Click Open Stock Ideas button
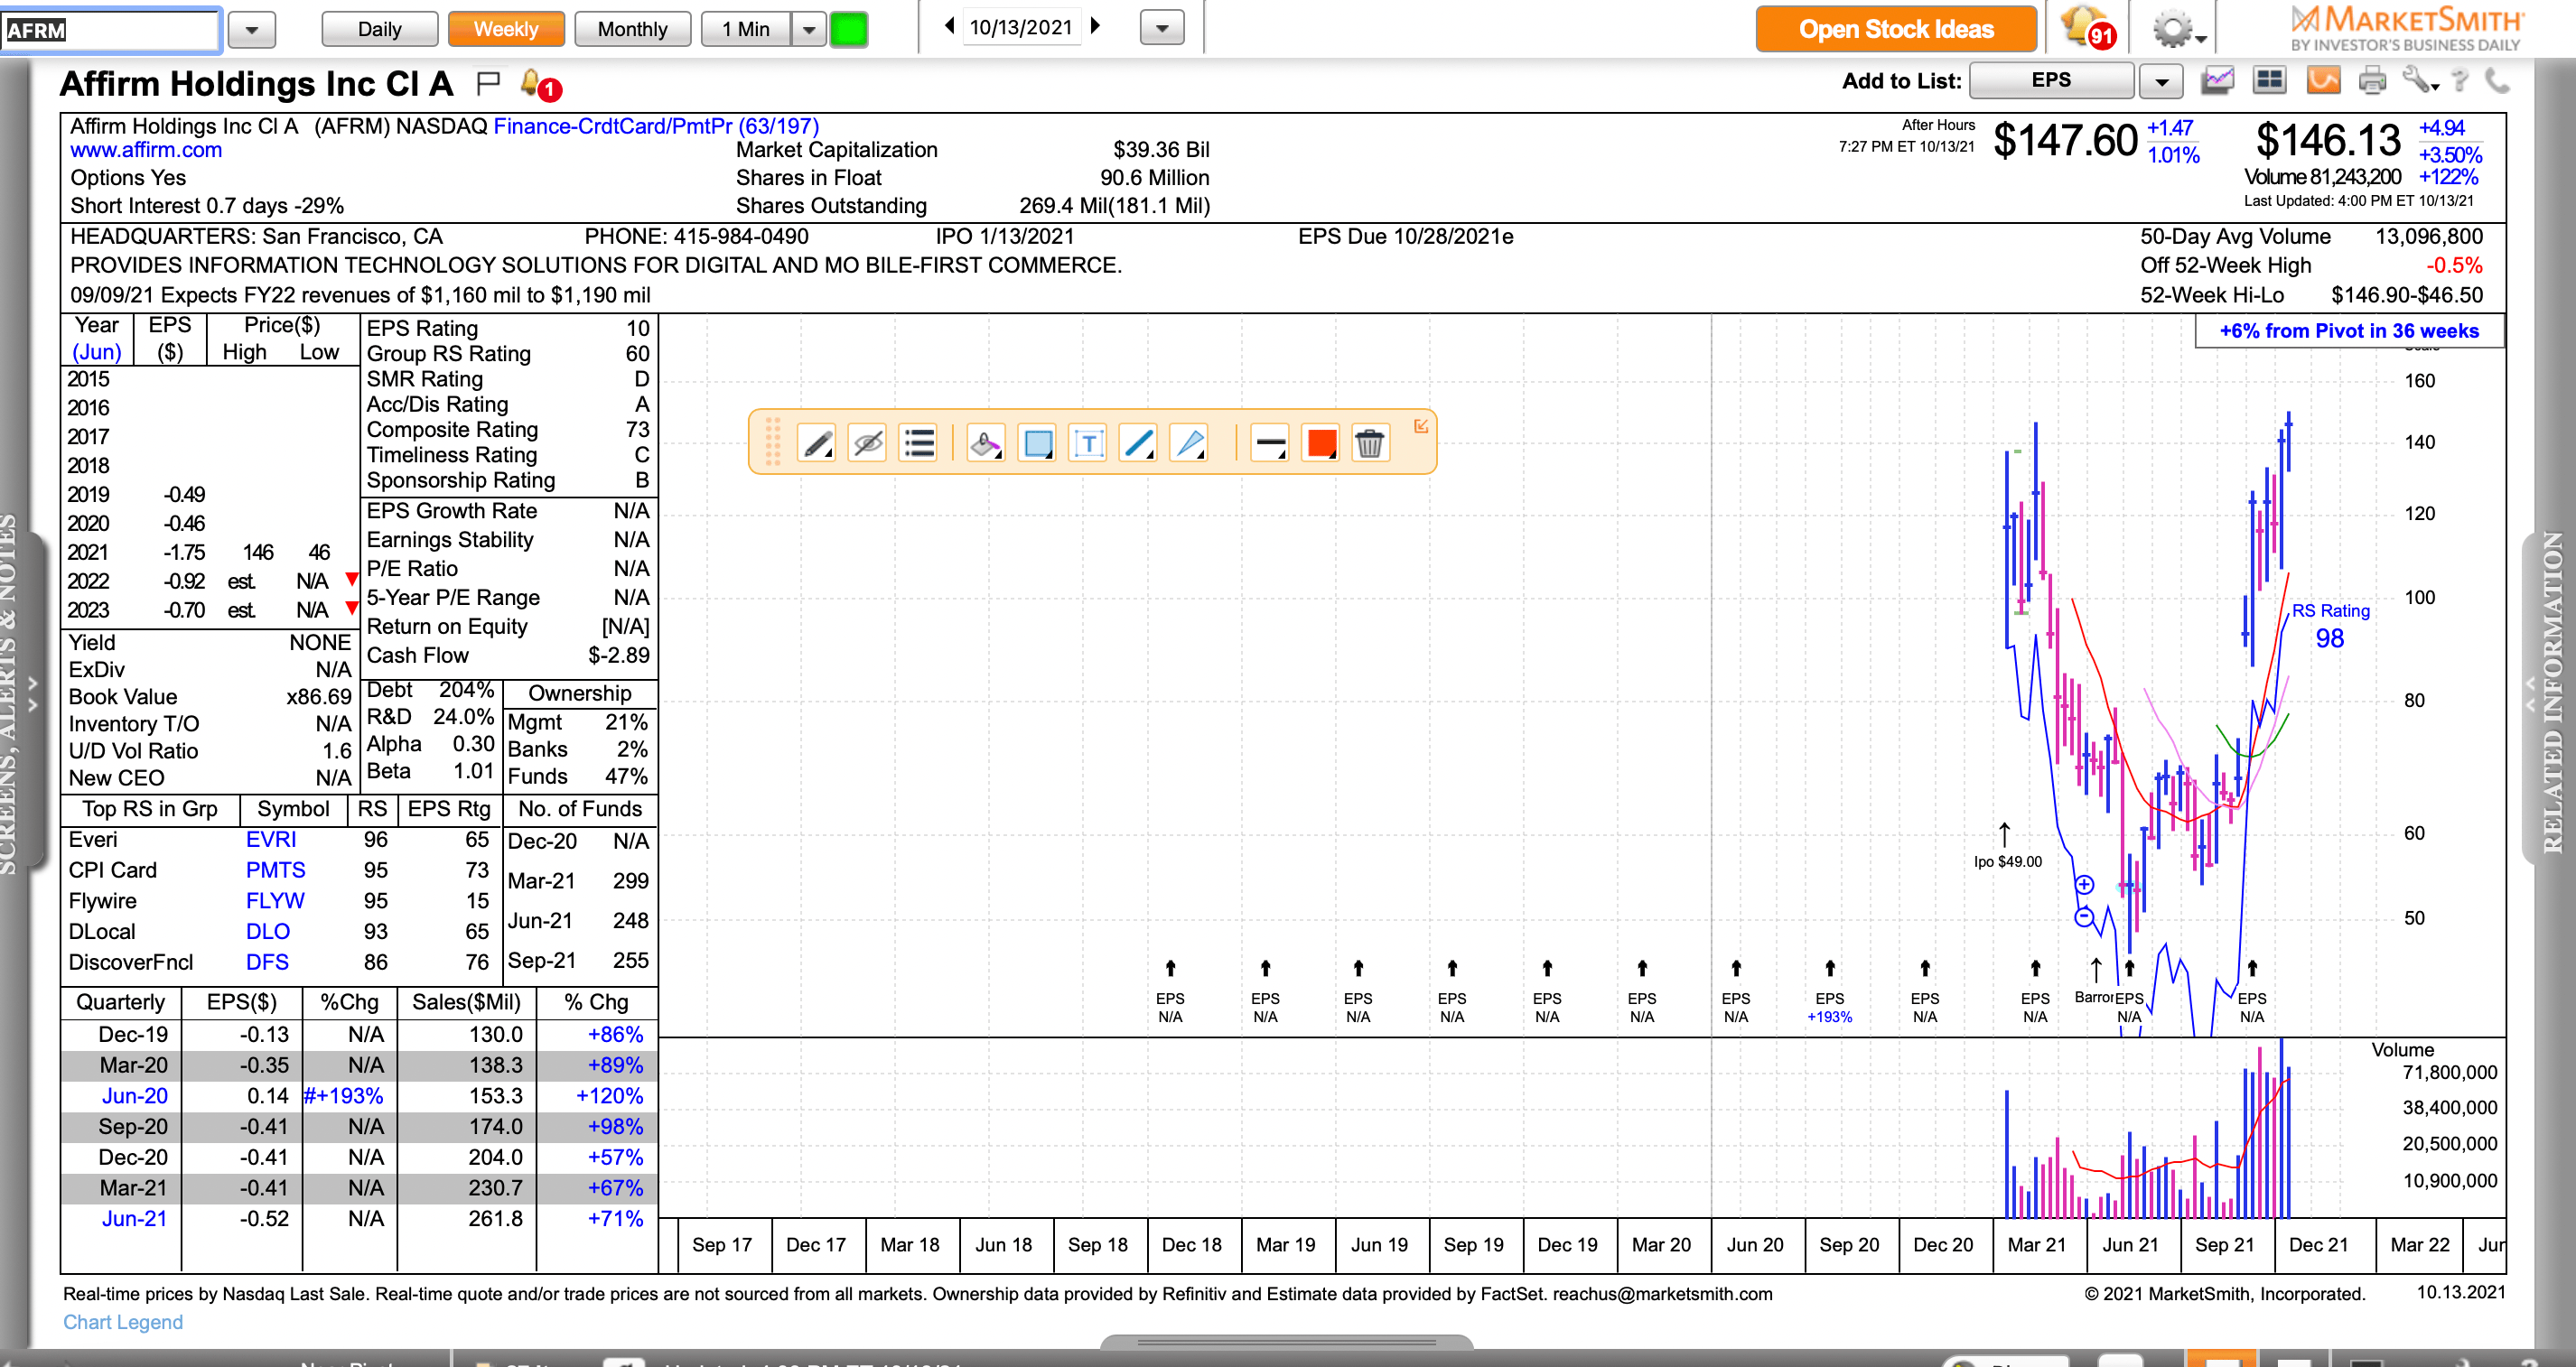The width and height of the screenshot is (2576, 1367). [x=1896, y=29]
